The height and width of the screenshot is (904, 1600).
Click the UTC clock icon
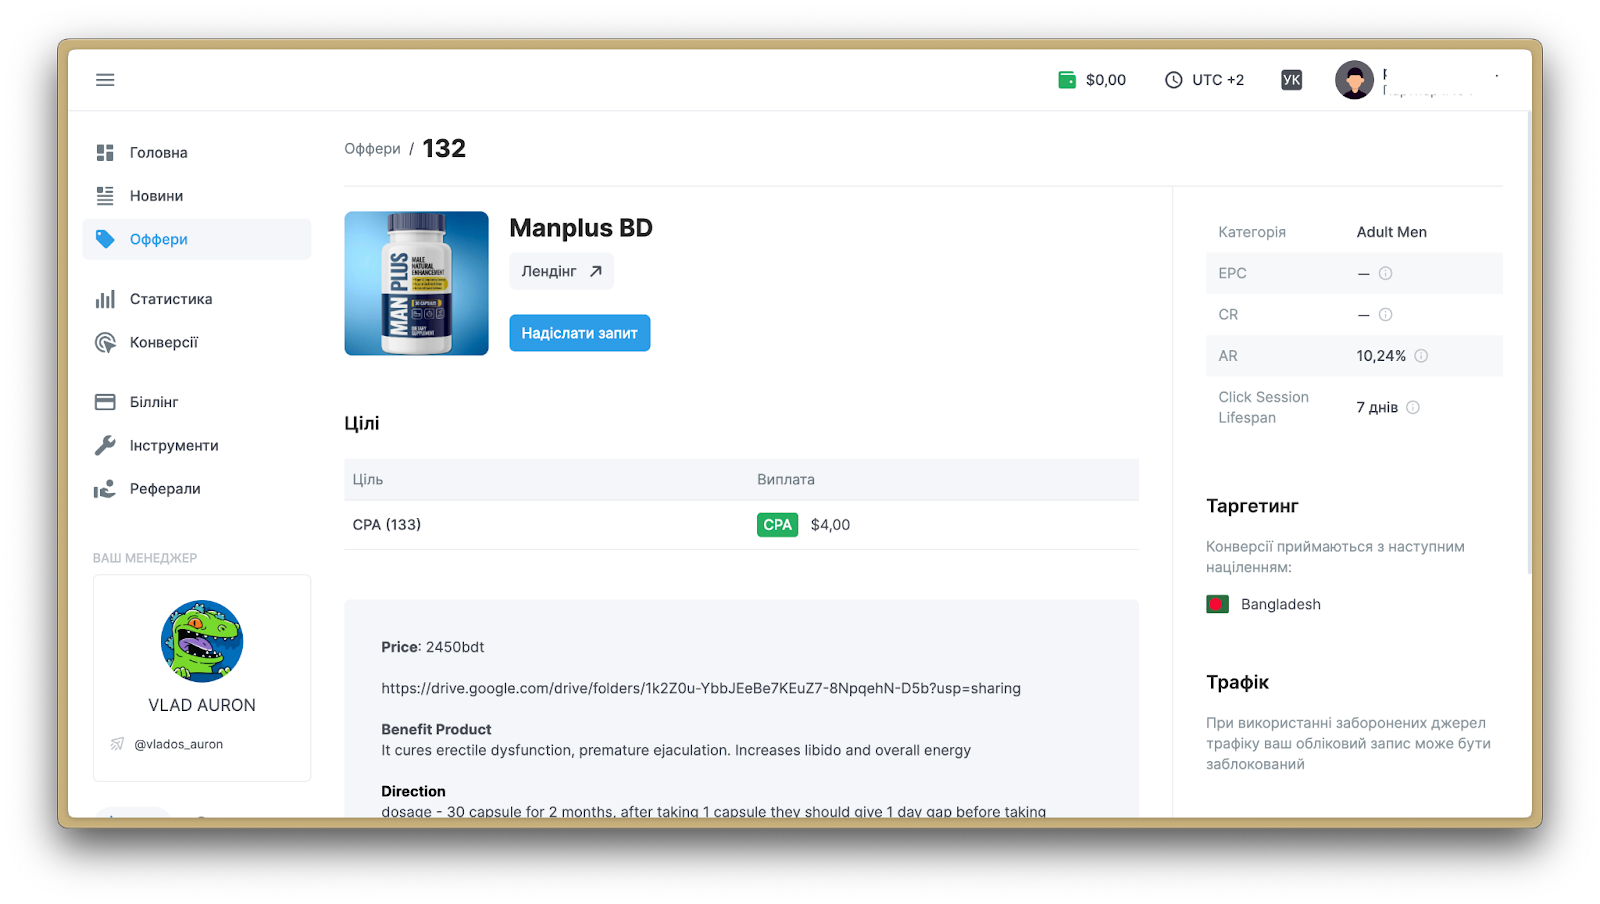1173,80
